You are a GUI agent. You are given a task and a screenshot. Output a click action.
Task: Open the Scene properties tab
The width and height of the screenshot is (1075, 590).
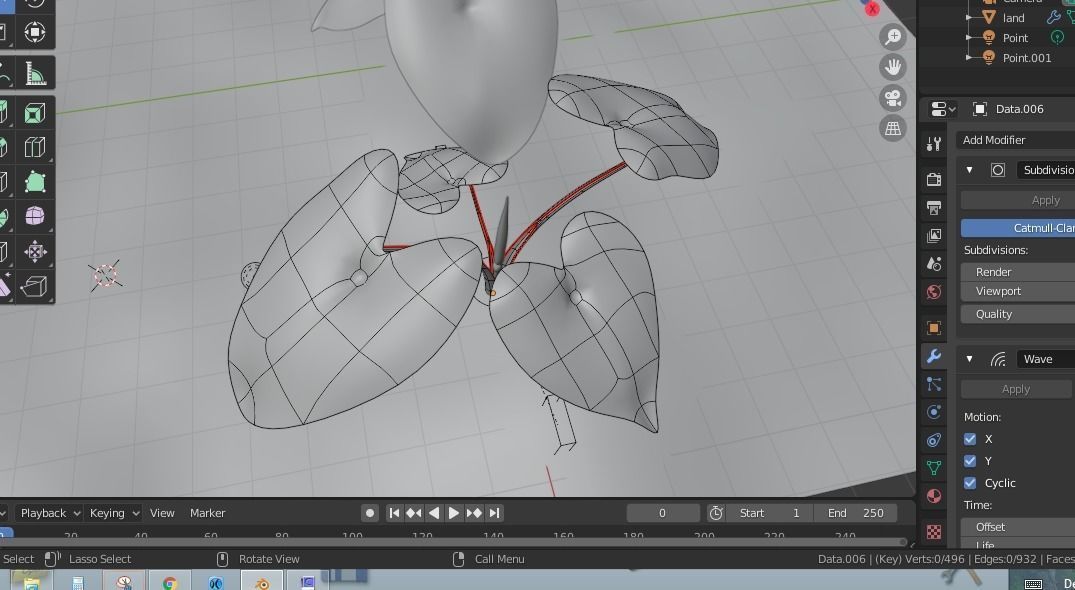point(934,264)
